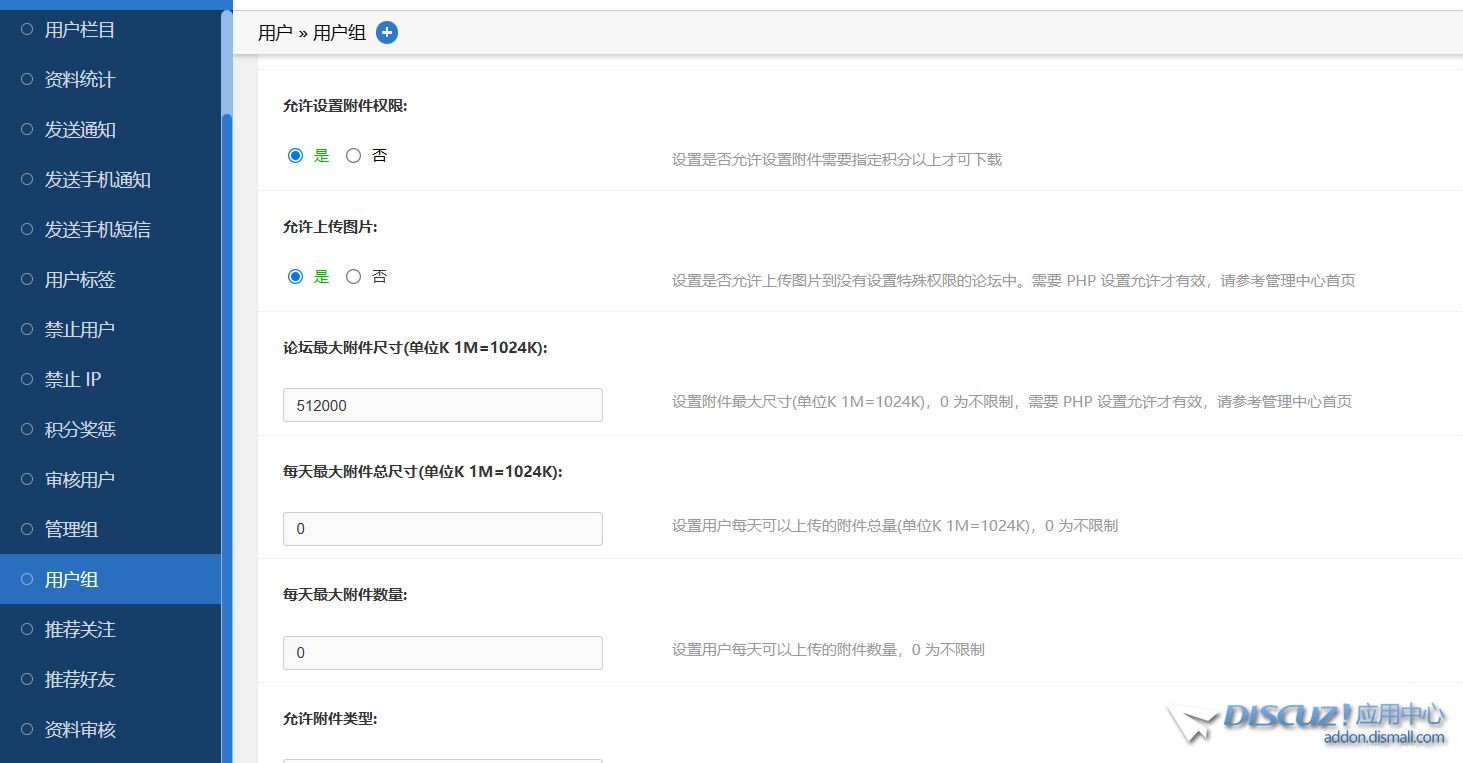This screenshot has width=1463, height=763.
Task: Open 资料统计 in the sidebar
Action: (x=80, y=80)
